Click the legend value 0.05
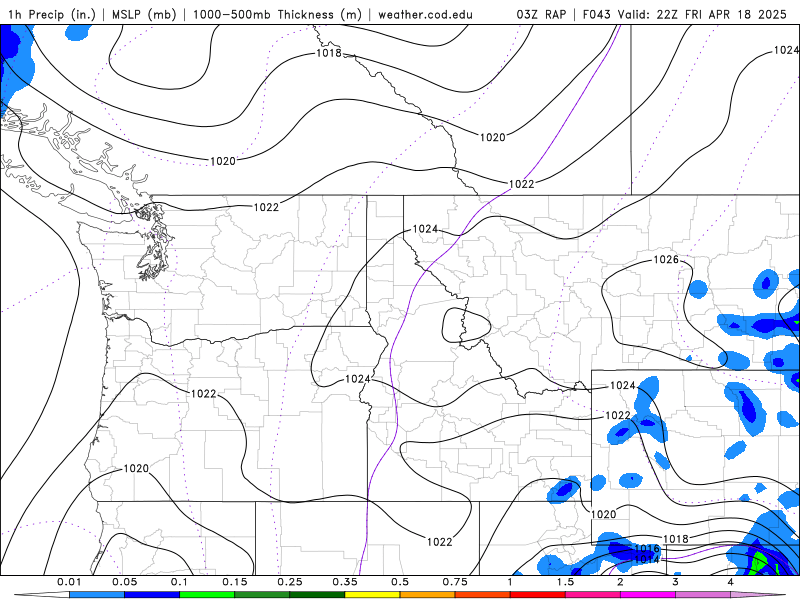 [124, 582]
